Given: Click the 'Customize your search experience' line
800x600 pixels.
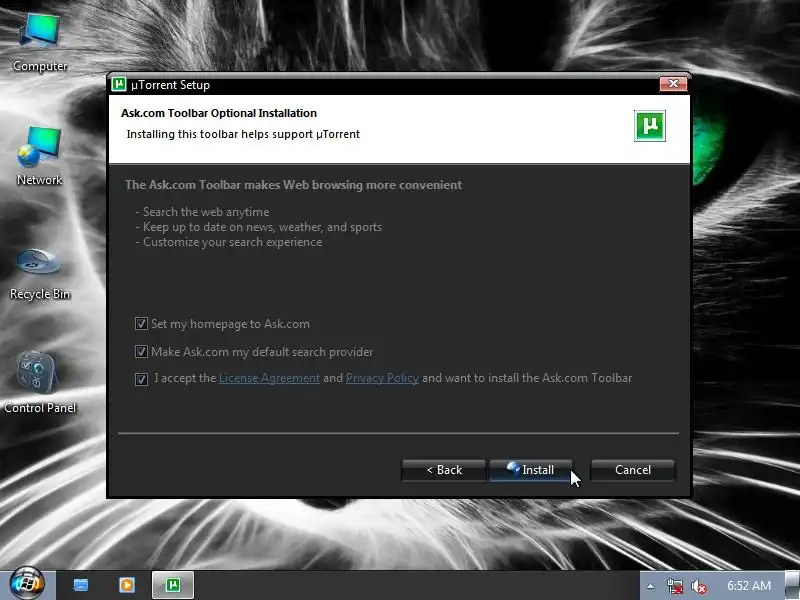Looking at the screenshot, I should pos(229,242).
